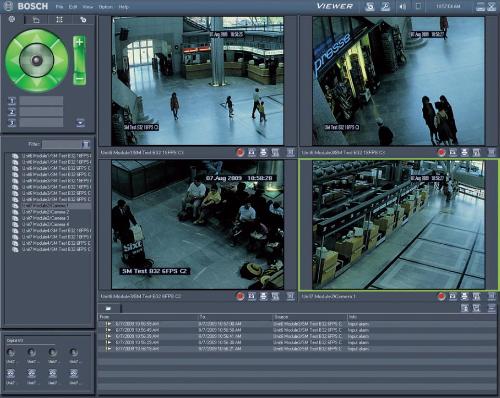The height and width of the screenshot is (398, 500).
Task: Open the Help menu
Action: (x=123, y=7)
